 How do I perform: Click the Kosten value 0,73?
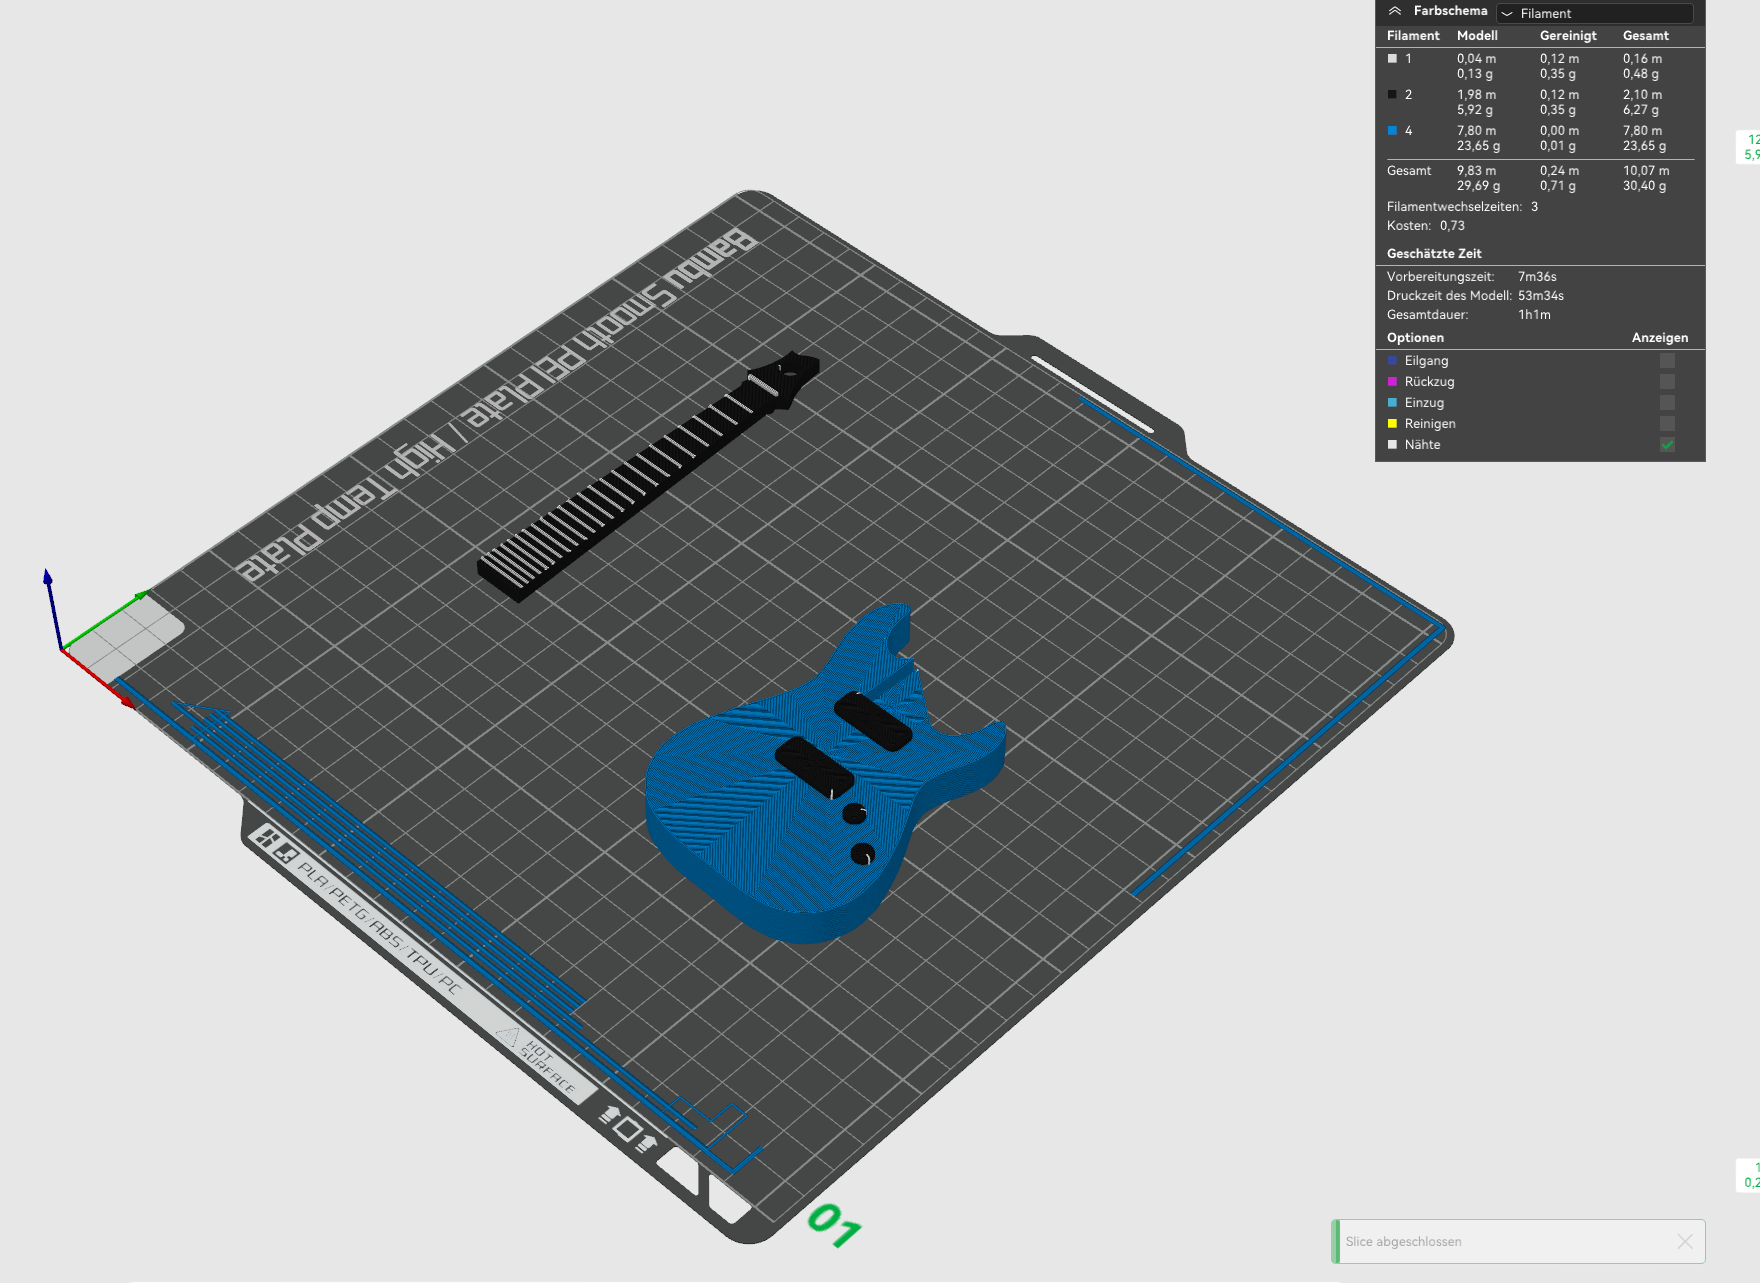[1452, 226]
